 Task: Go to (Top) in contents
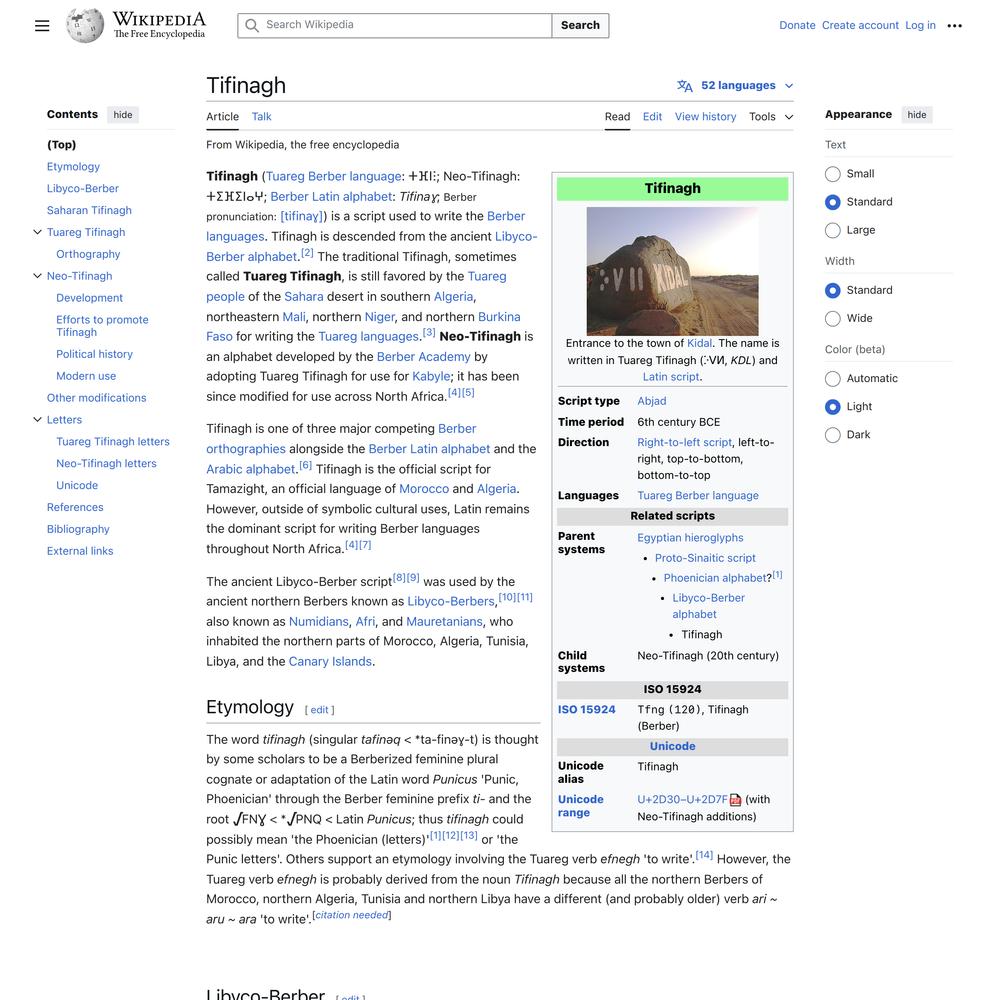[61, 145]
